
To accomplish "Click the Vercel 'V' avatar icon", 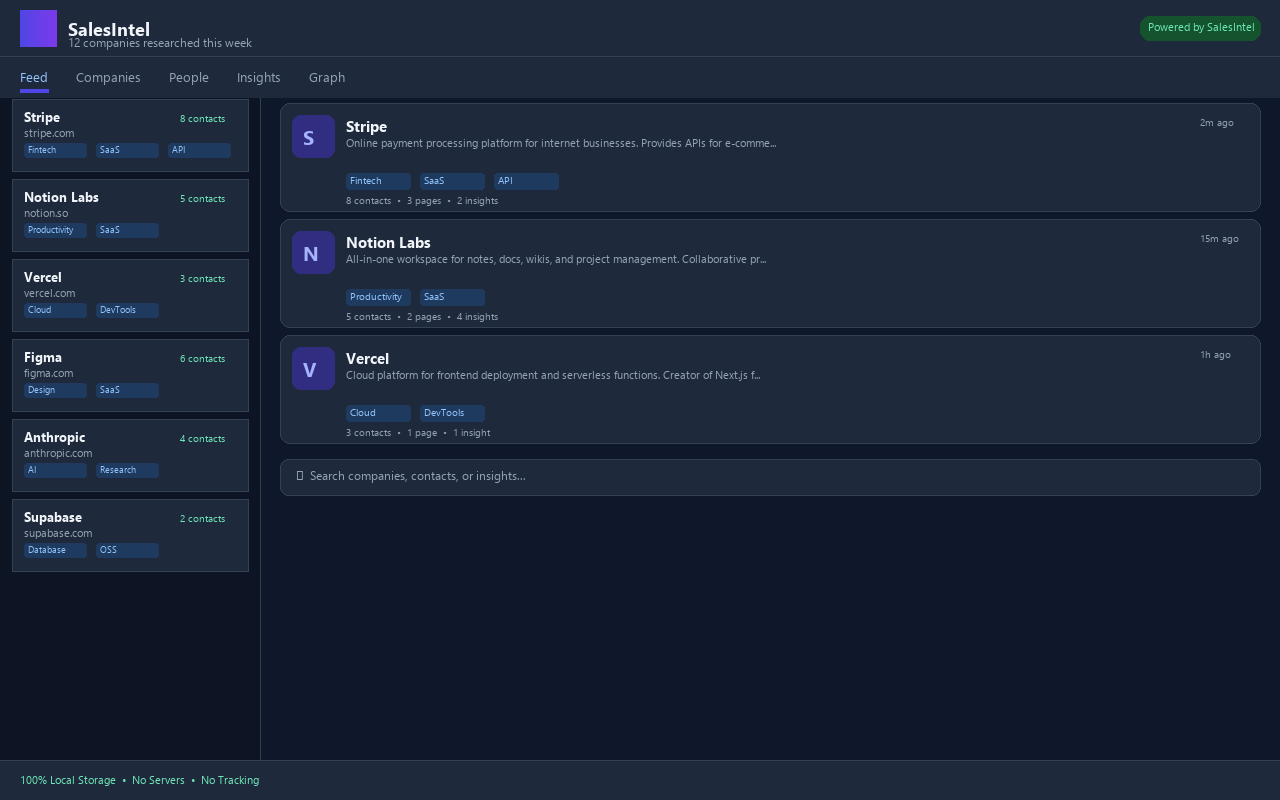I will (313, 368).
